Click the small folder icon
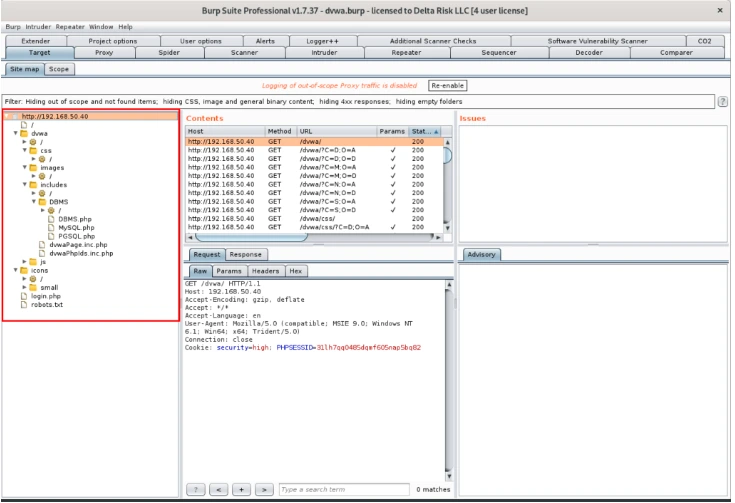735x503 pixels. tap(33, 287)
